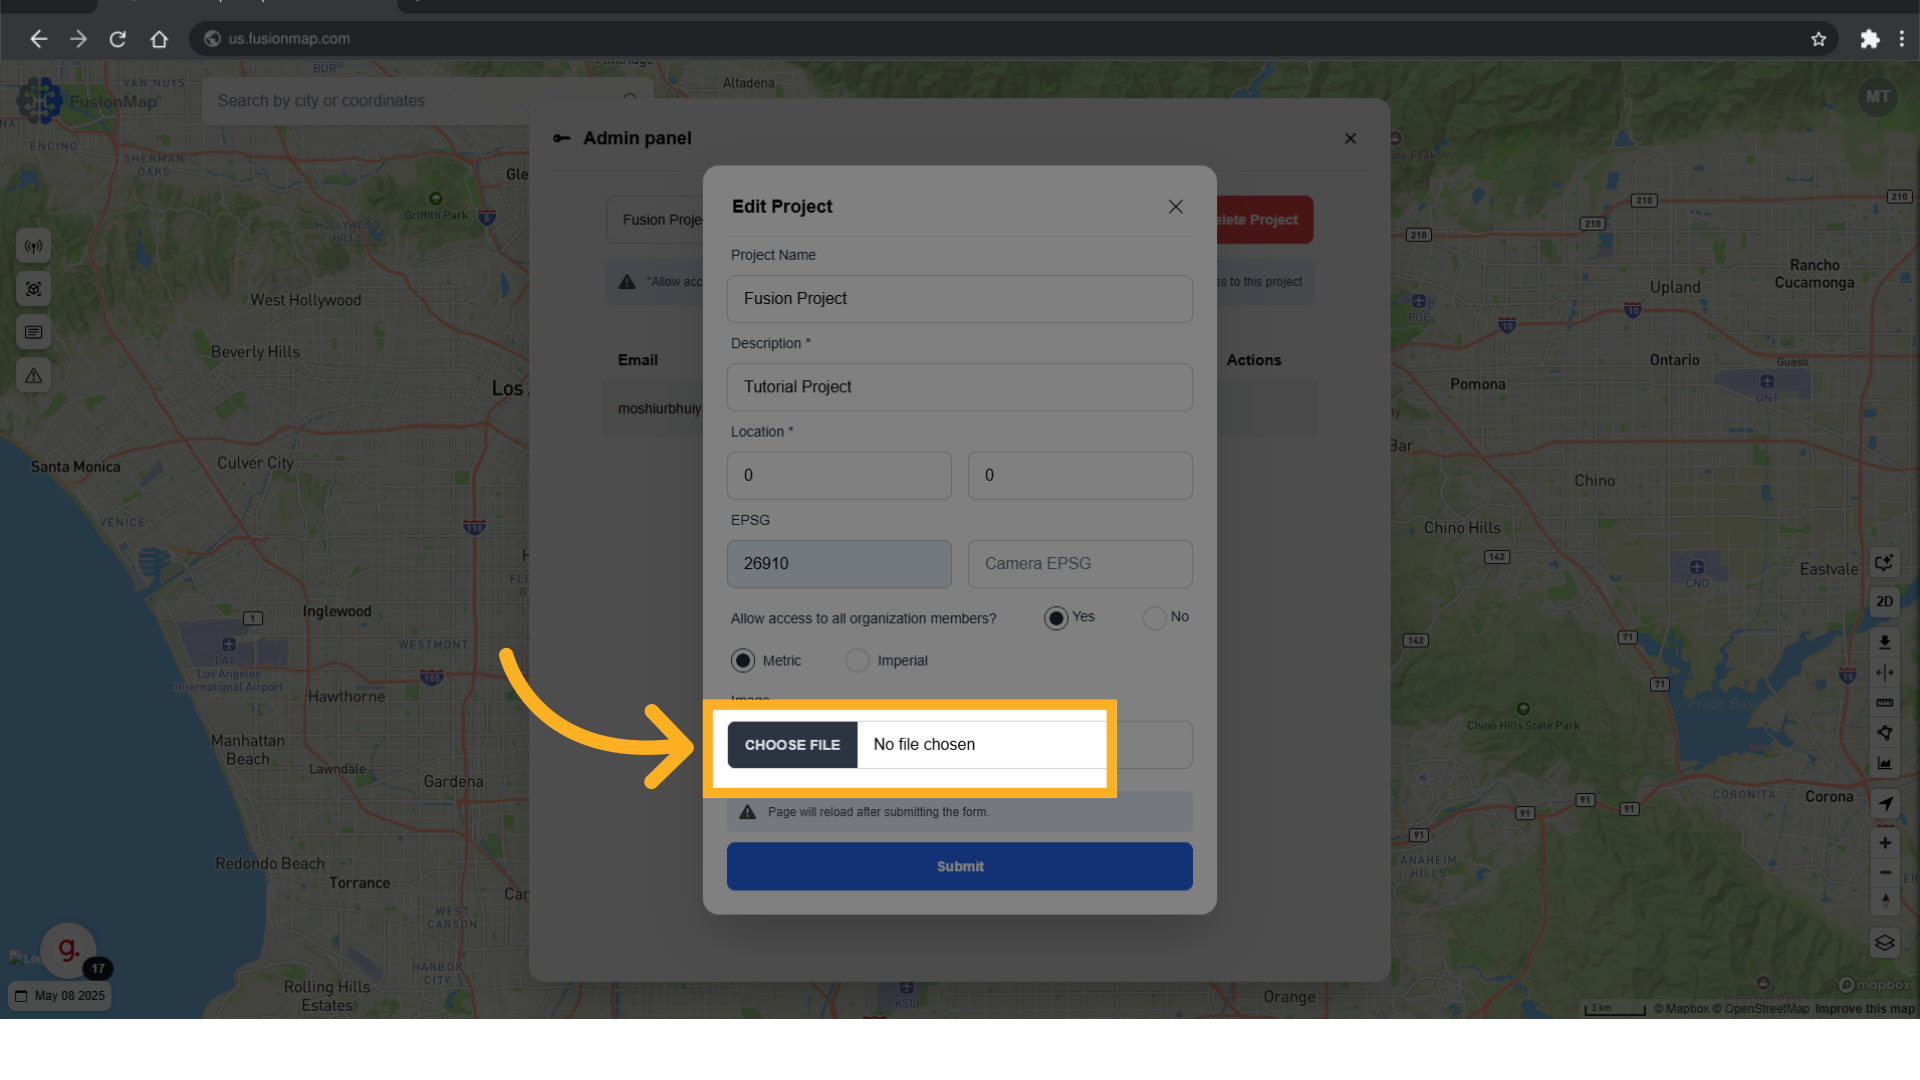Image resolution: width=1920 pixels, height=1080 pixels.
Task: Click the CHOOSE FILE button
Action: pos(792,745)
